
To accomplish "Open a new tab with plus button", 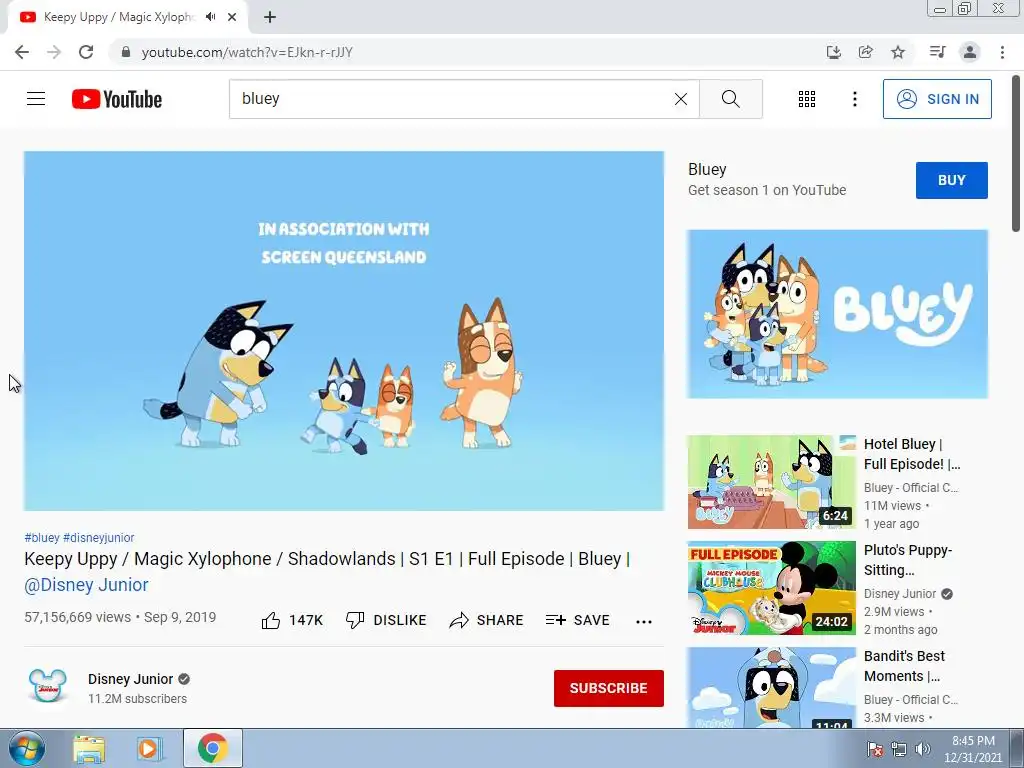I will [x=270, y=17].
